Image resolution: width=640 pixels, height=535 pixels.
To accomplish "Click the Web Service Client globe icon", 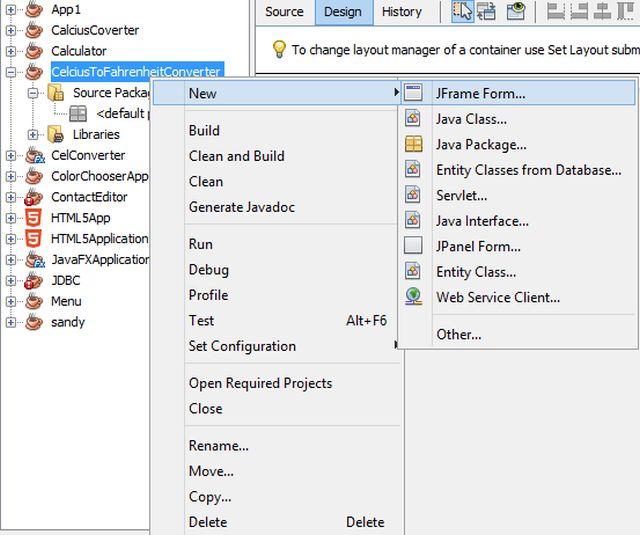I will pos(413,297).
